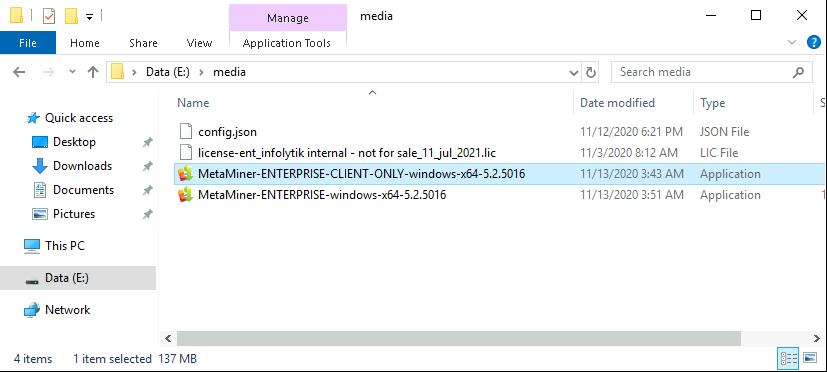Select MetaMiner-ENTERPRISE-windows-x64 application icon

[x=185, y=195]
